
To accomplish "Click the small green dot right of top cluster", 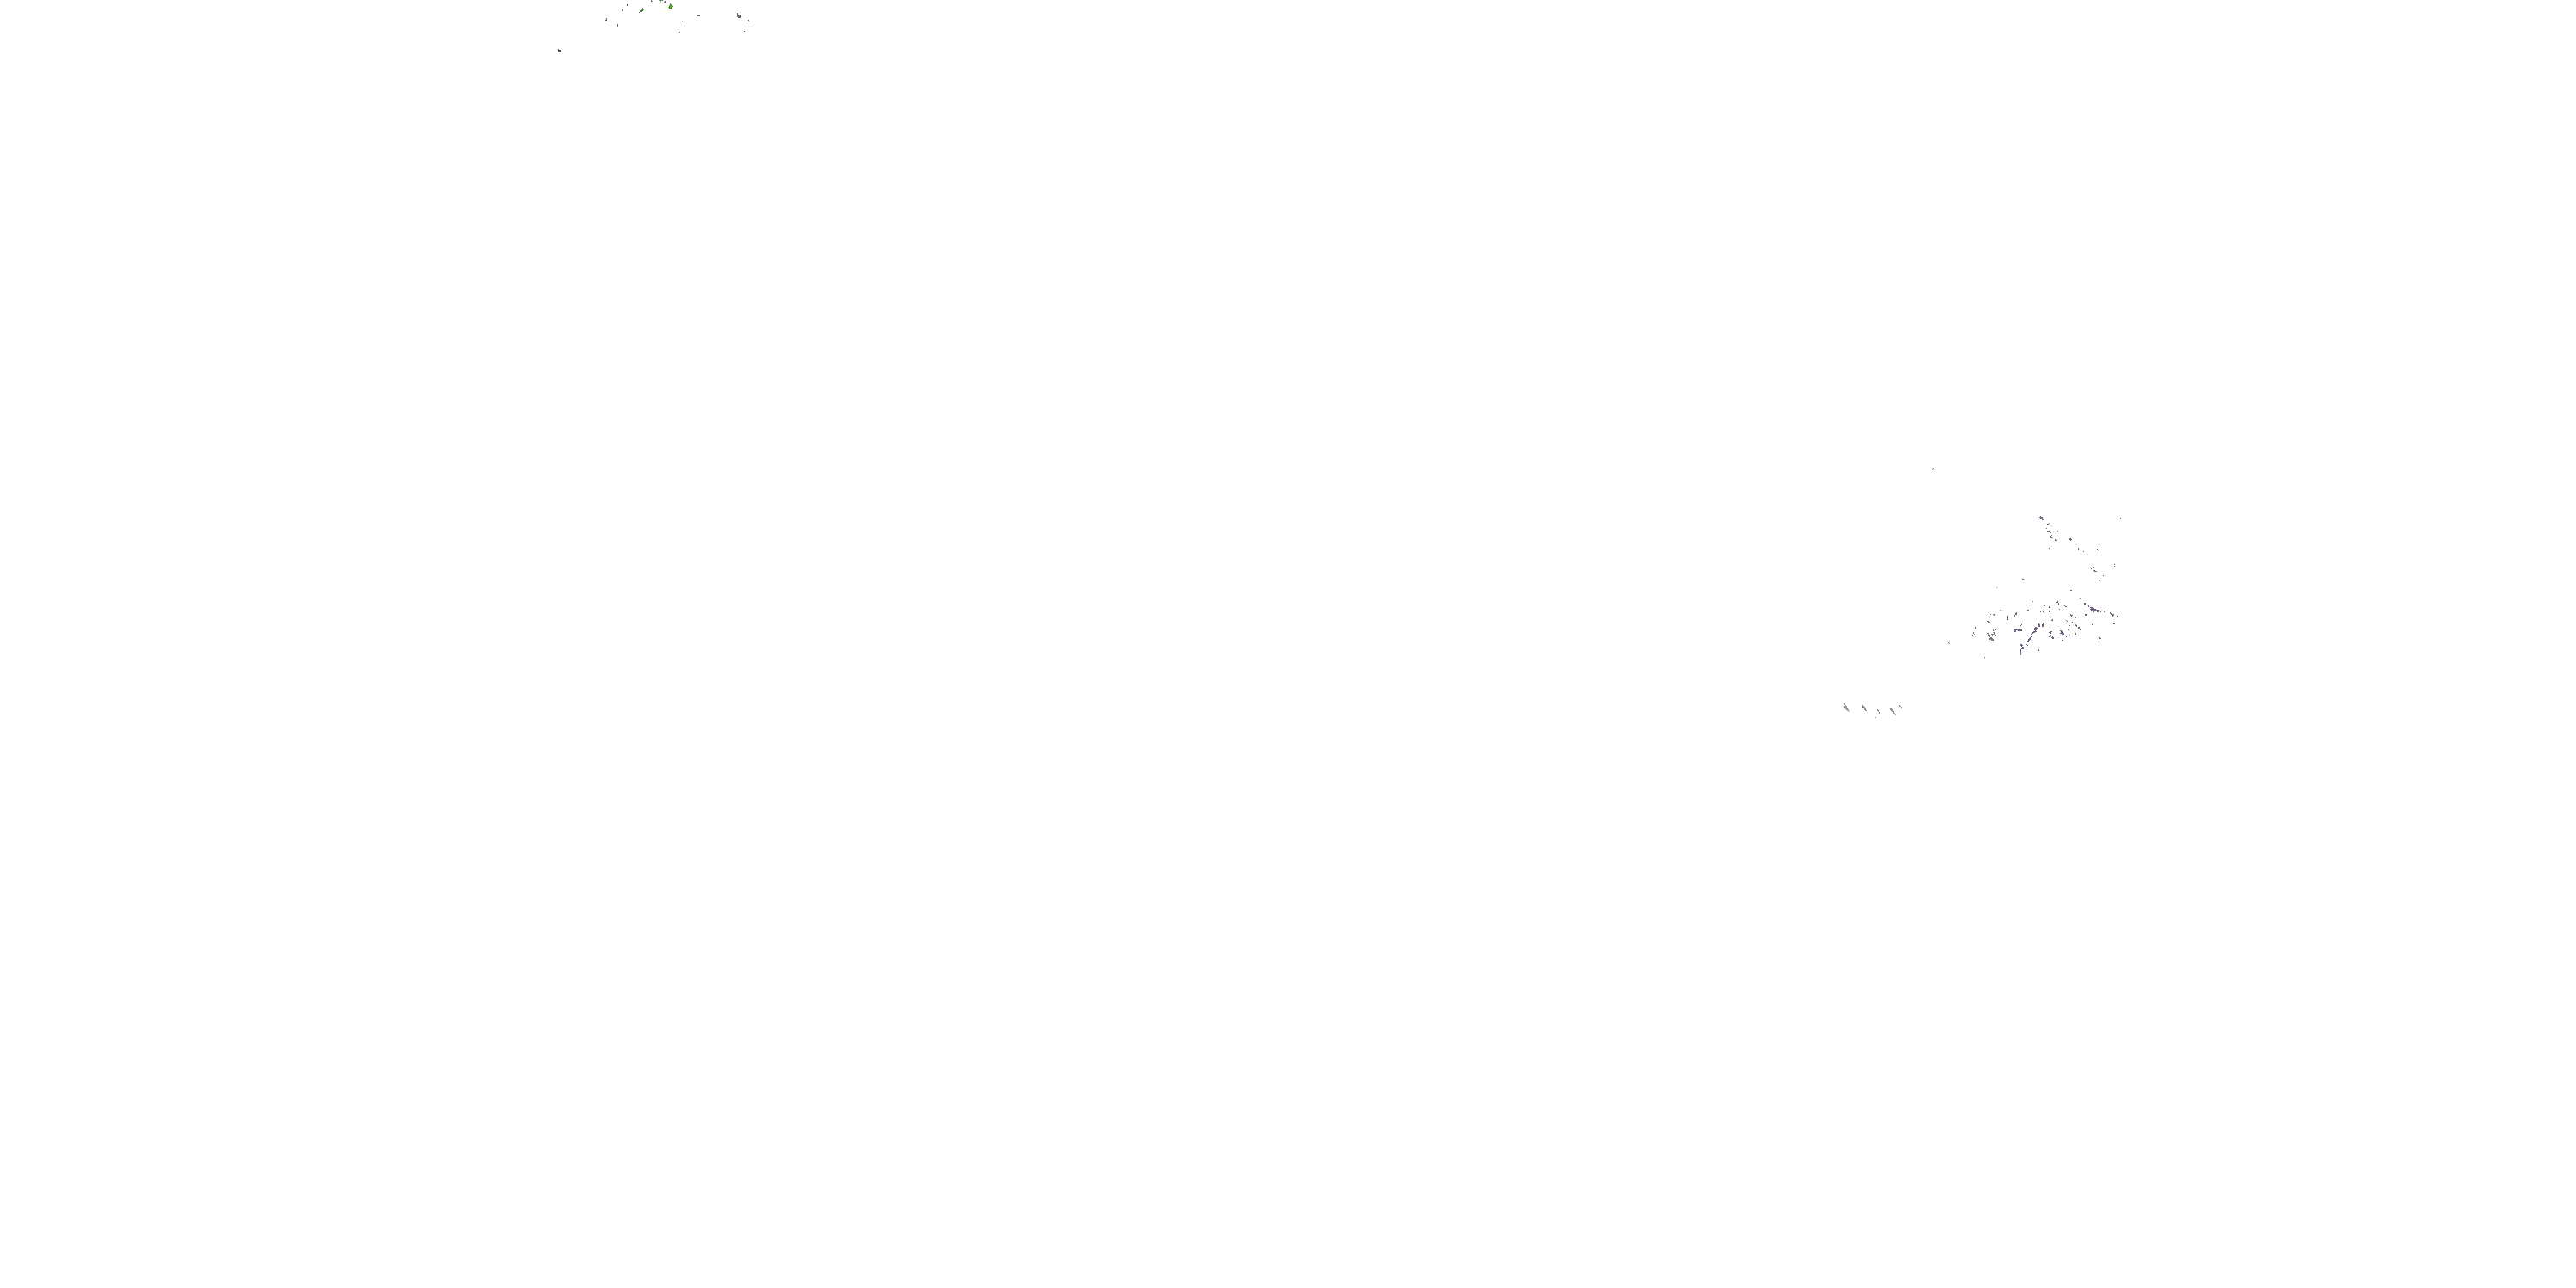I will (x=738, y=16).
